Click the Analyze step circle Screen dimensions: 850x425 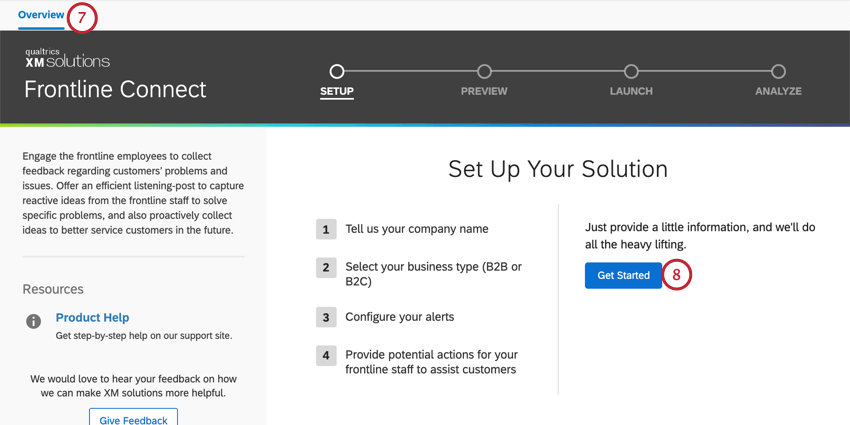click(778, 71)
